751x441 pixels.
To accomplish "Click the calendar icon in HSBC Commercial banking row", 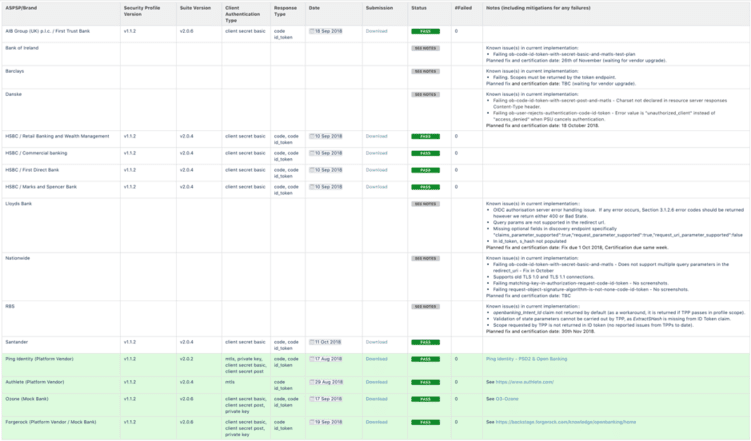I will tap(312, 153).
